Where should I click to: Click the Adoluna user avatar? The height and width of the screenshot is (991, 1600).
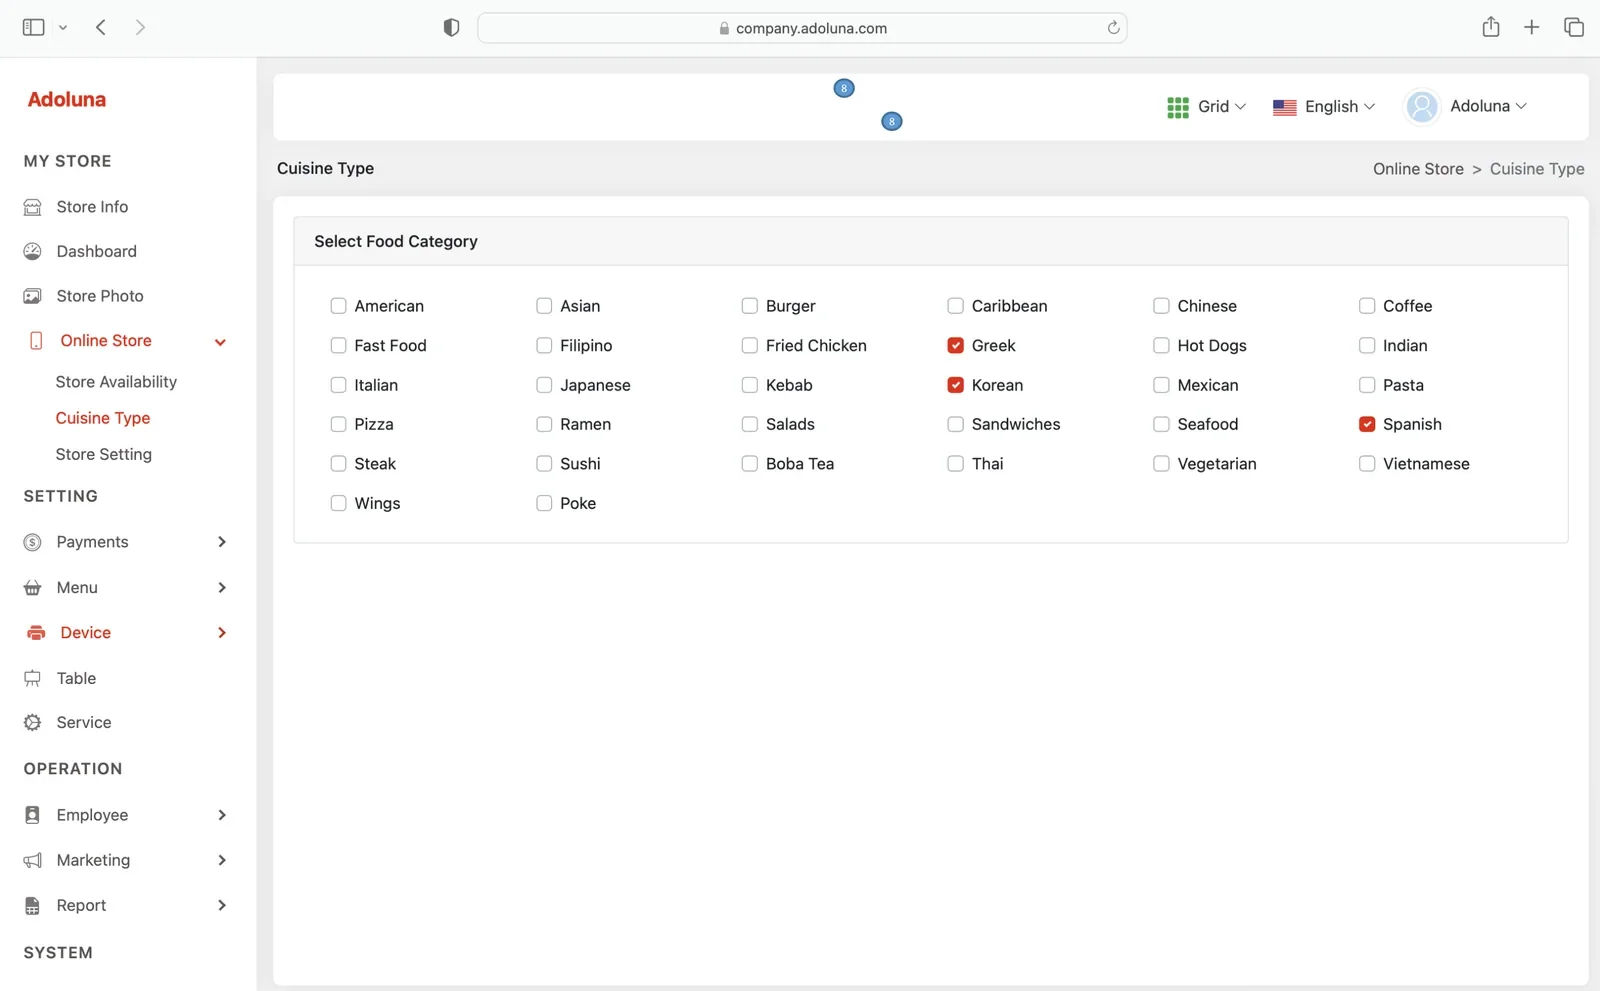[1421, 106]
